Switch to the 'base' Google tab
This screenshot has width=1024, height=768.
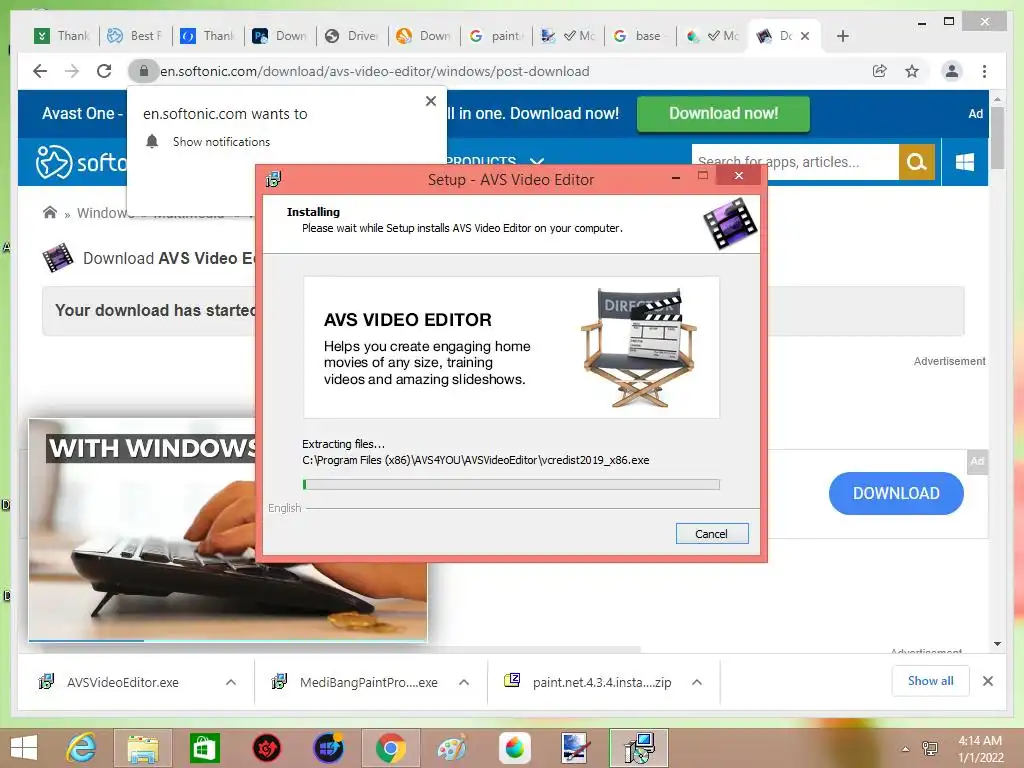640,36
